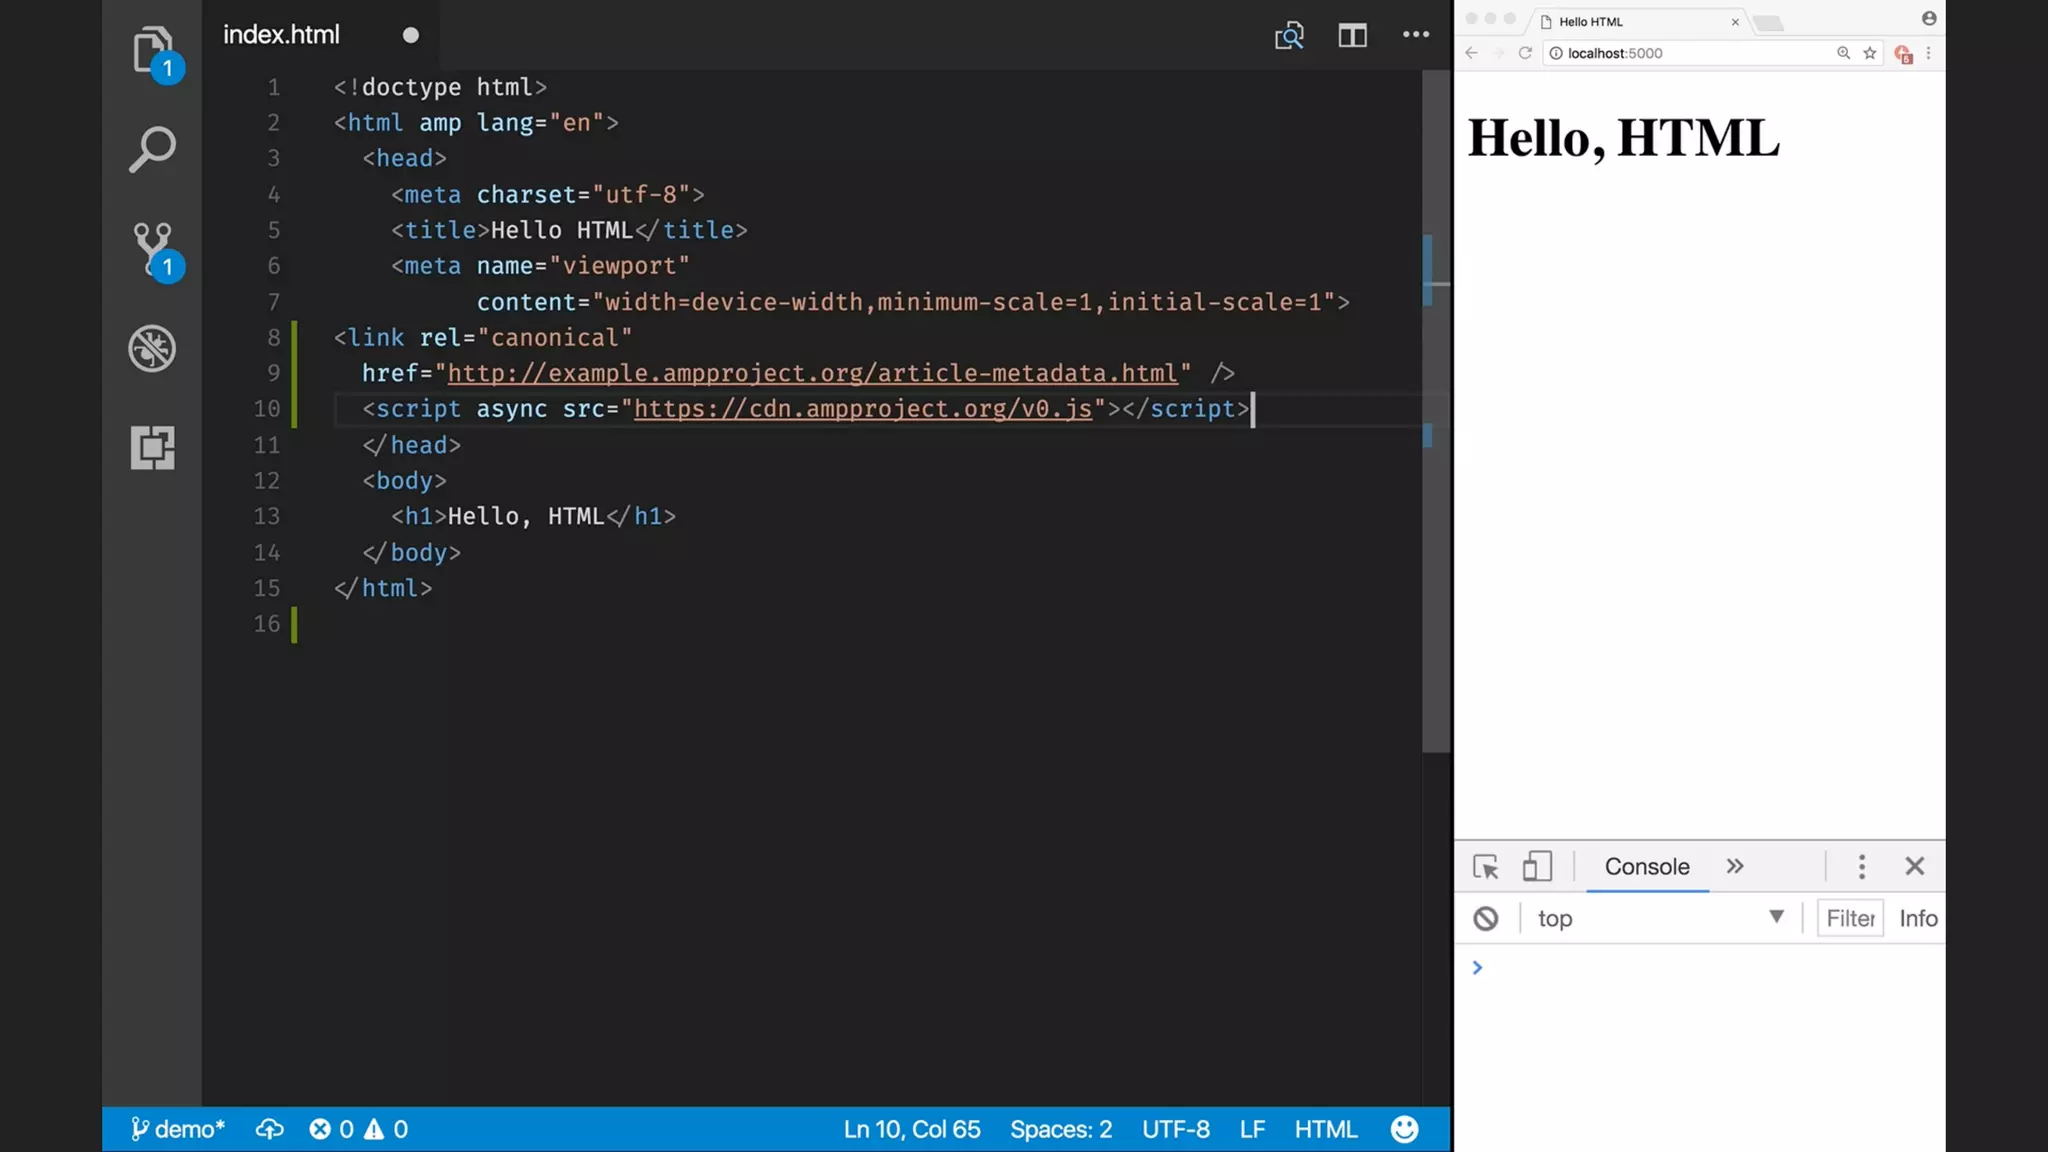This screenshot has width=2048, height=1152.
Task: Open the Extensions sidebar icon
Action: click(x=152, y=447)
